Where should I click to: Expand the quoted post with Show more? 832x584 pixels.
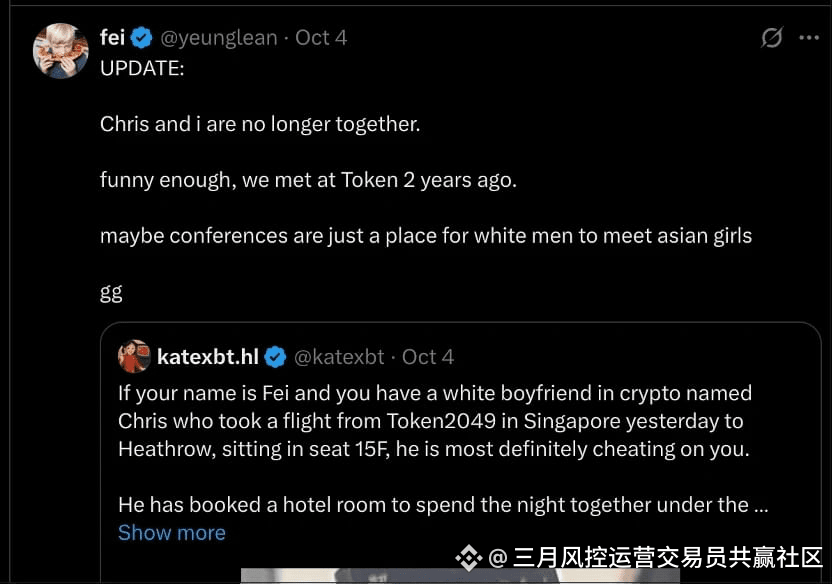(172, 533)
